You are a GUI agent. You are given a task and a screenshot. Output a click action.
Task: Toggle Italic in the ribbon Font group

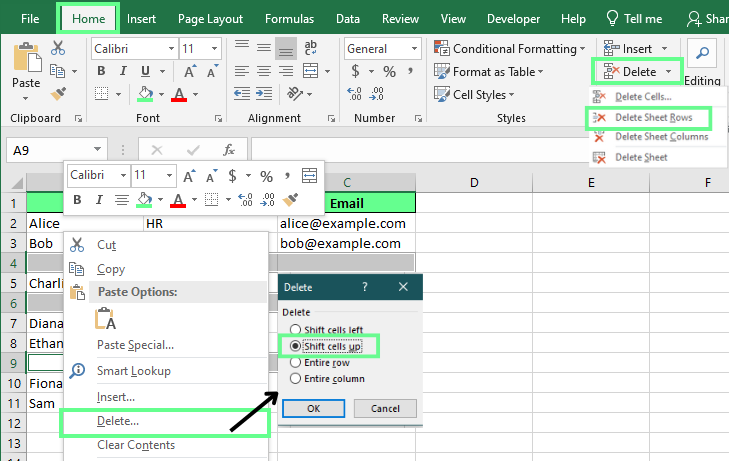tap(123, 71)
